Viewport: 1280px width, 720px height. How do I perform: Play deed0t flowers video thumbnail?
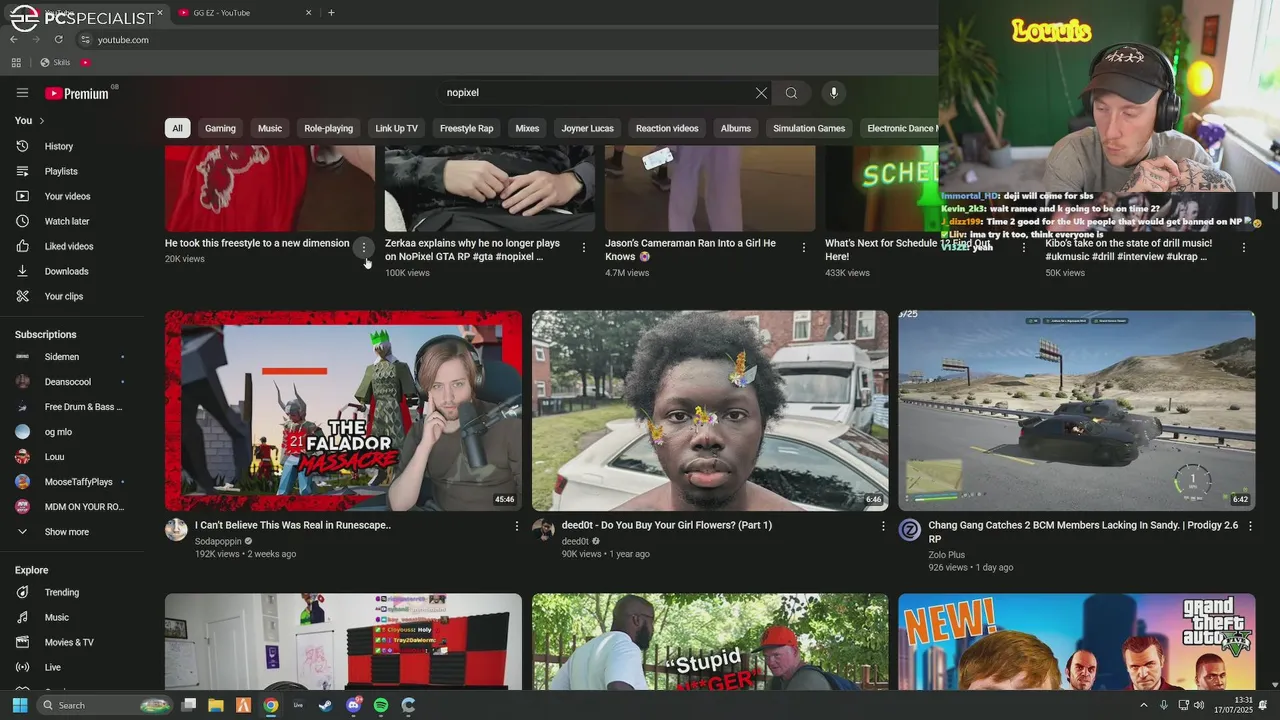(710, 411)
